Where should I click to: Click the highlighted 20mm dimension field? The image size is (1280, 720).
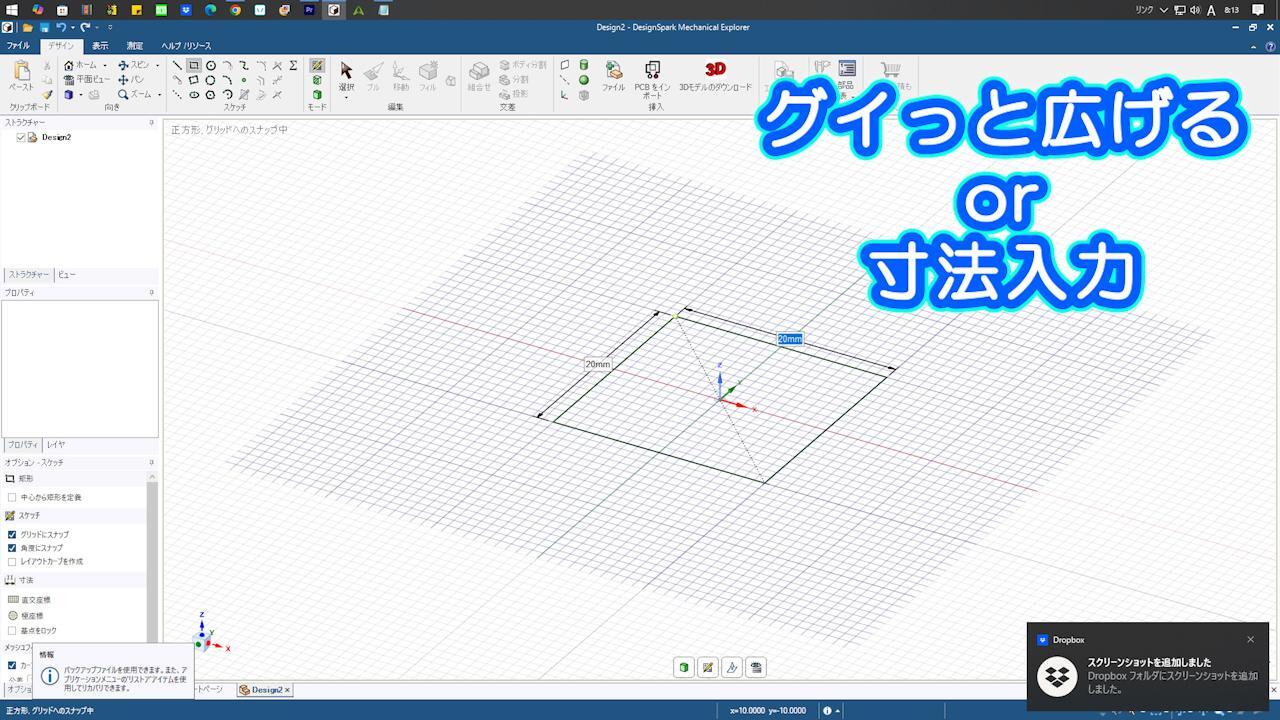pos(790,339)
